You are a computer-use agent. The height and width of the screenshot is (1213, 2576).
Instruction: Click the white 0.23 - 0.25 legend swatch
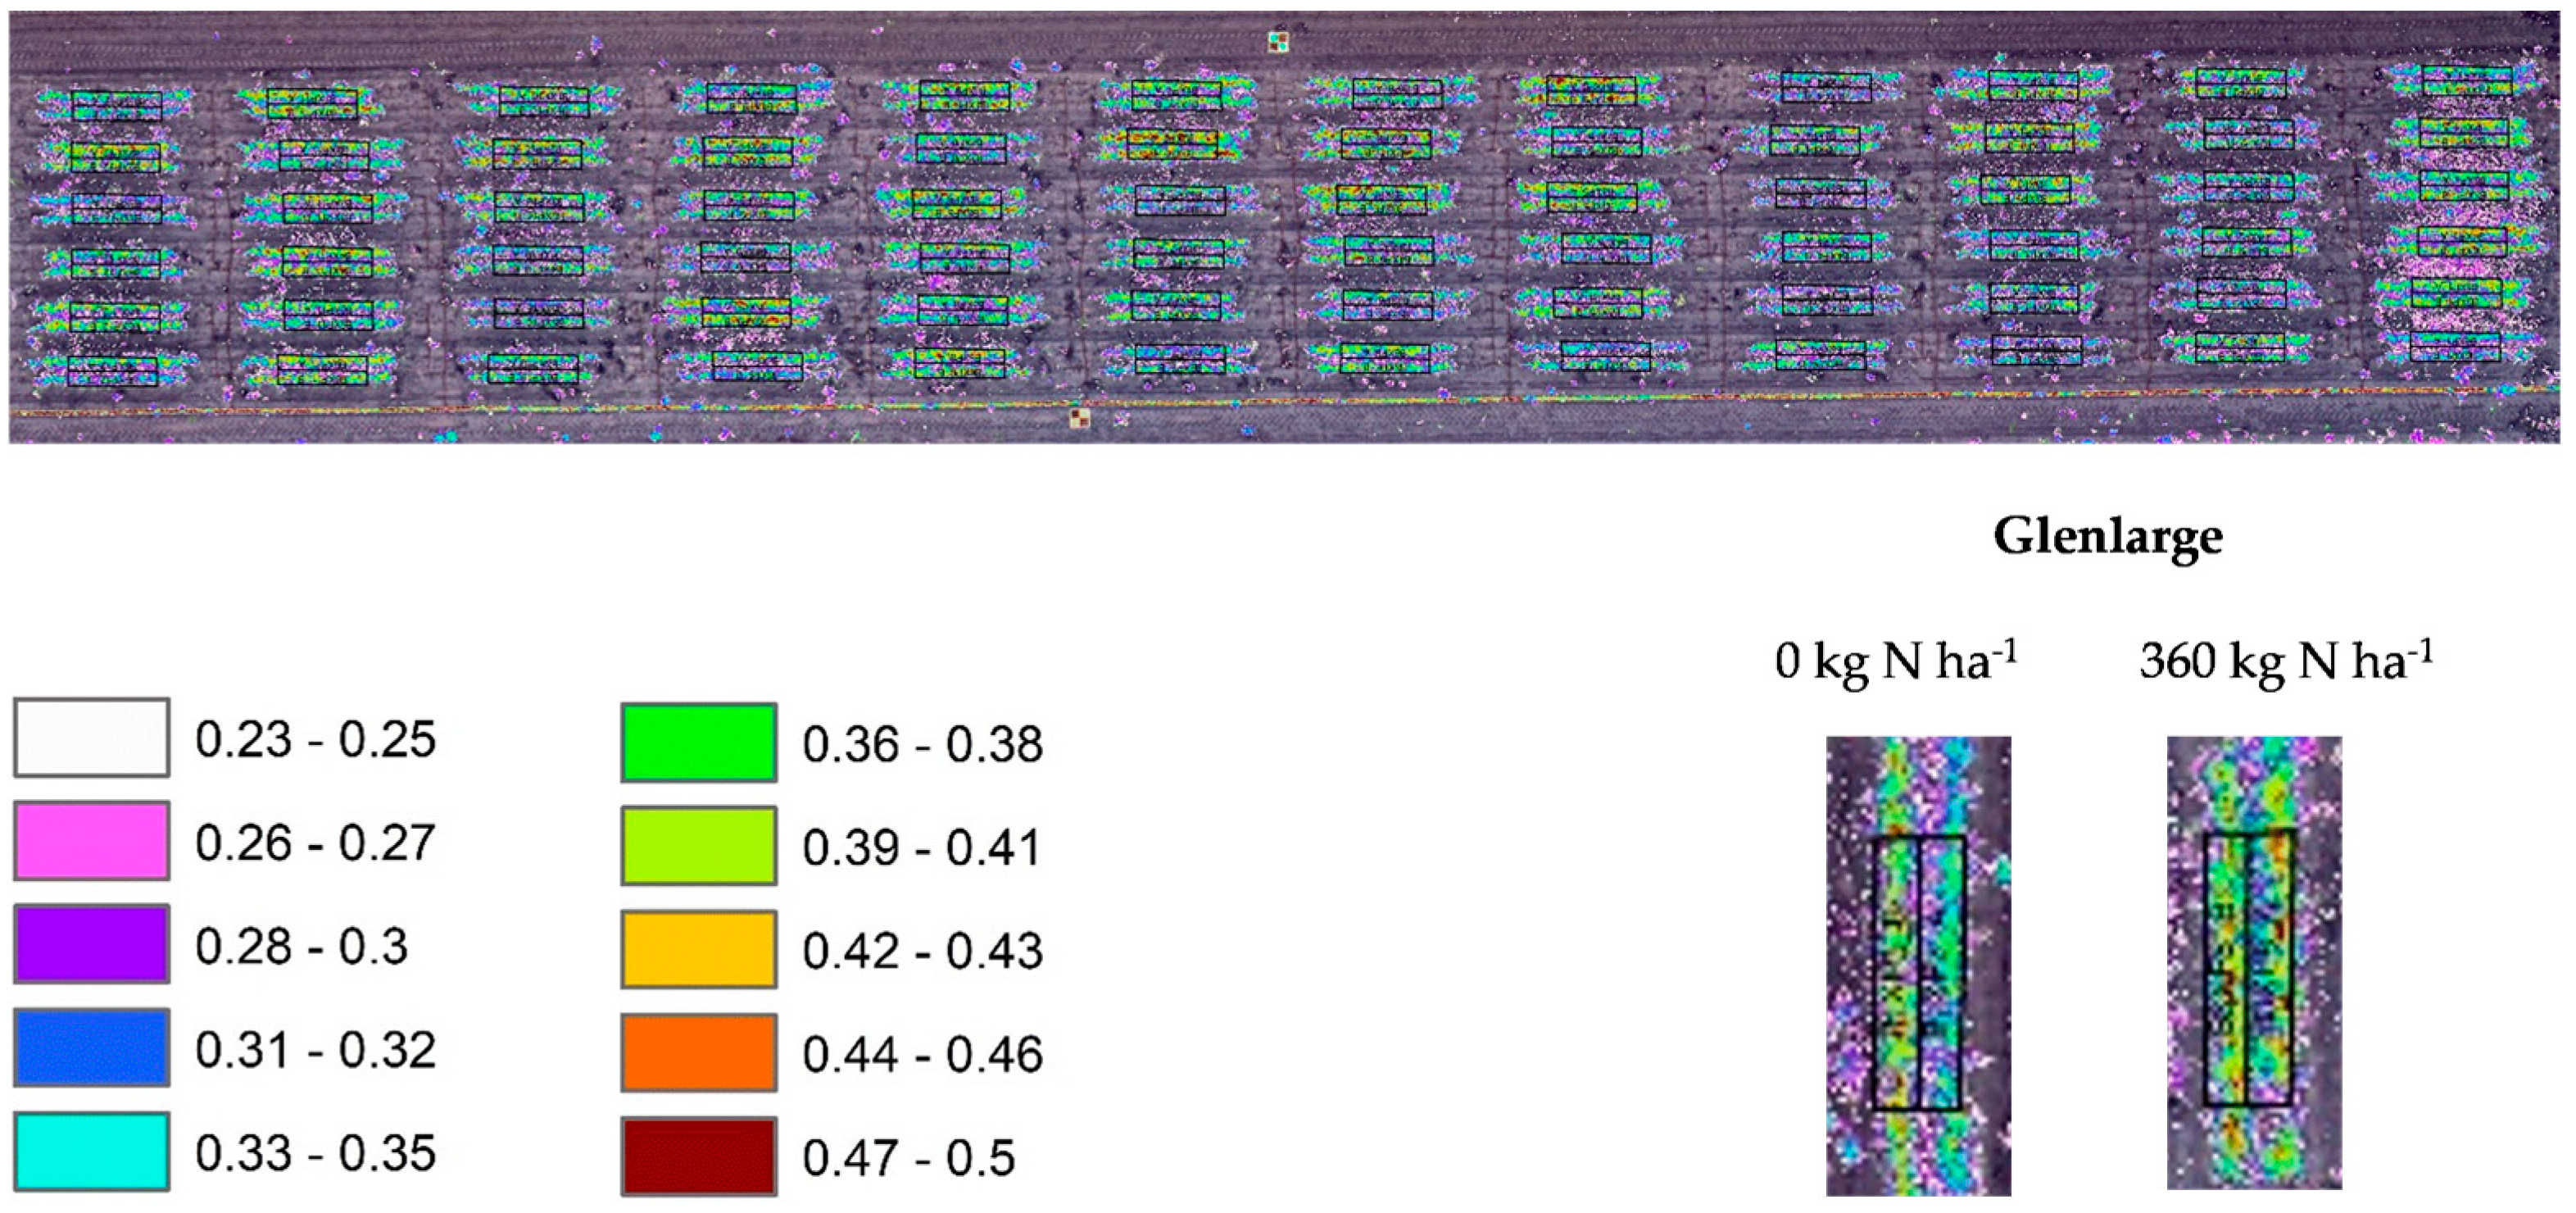pyautogui.click(x=91, y=738)
